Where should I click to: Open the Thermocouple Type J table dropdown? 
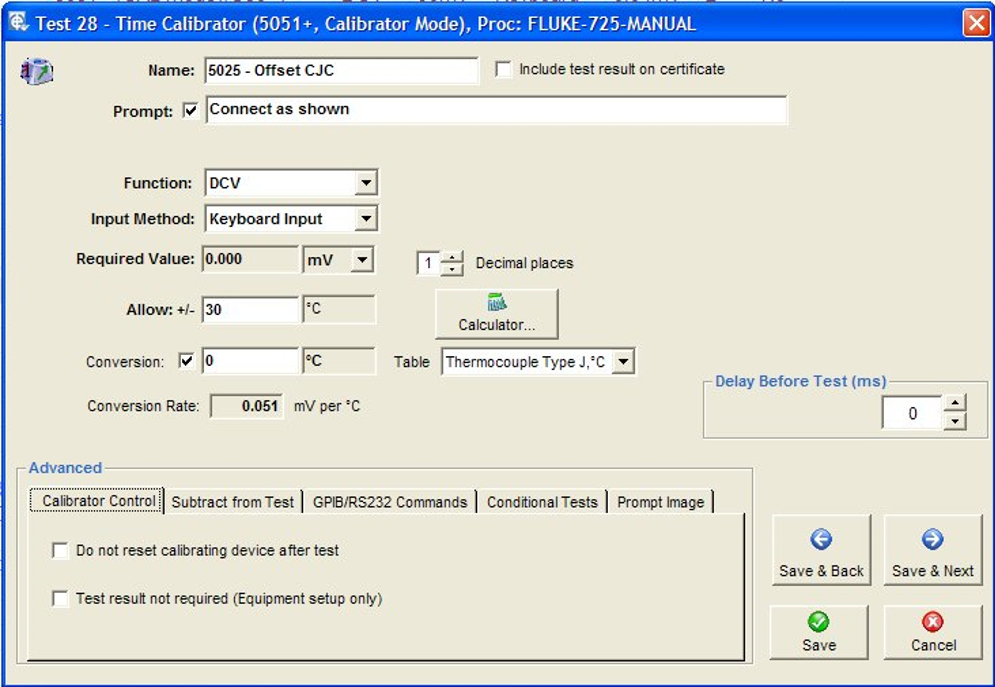[623, 362]
